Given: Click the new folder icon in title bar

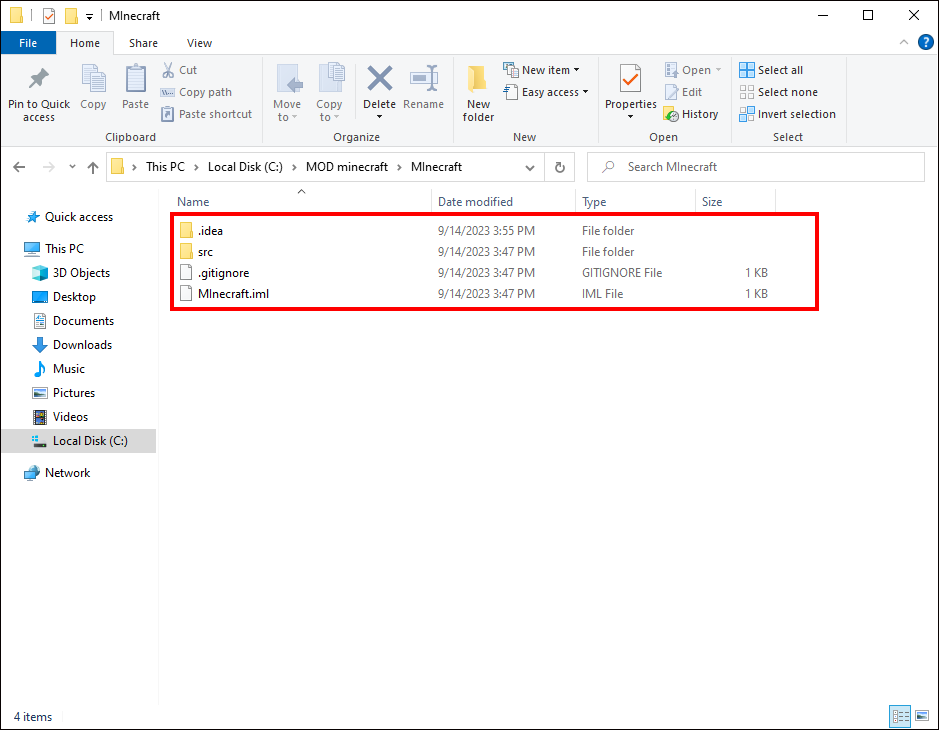Looking at the screenshot, I should coord(71,16).
